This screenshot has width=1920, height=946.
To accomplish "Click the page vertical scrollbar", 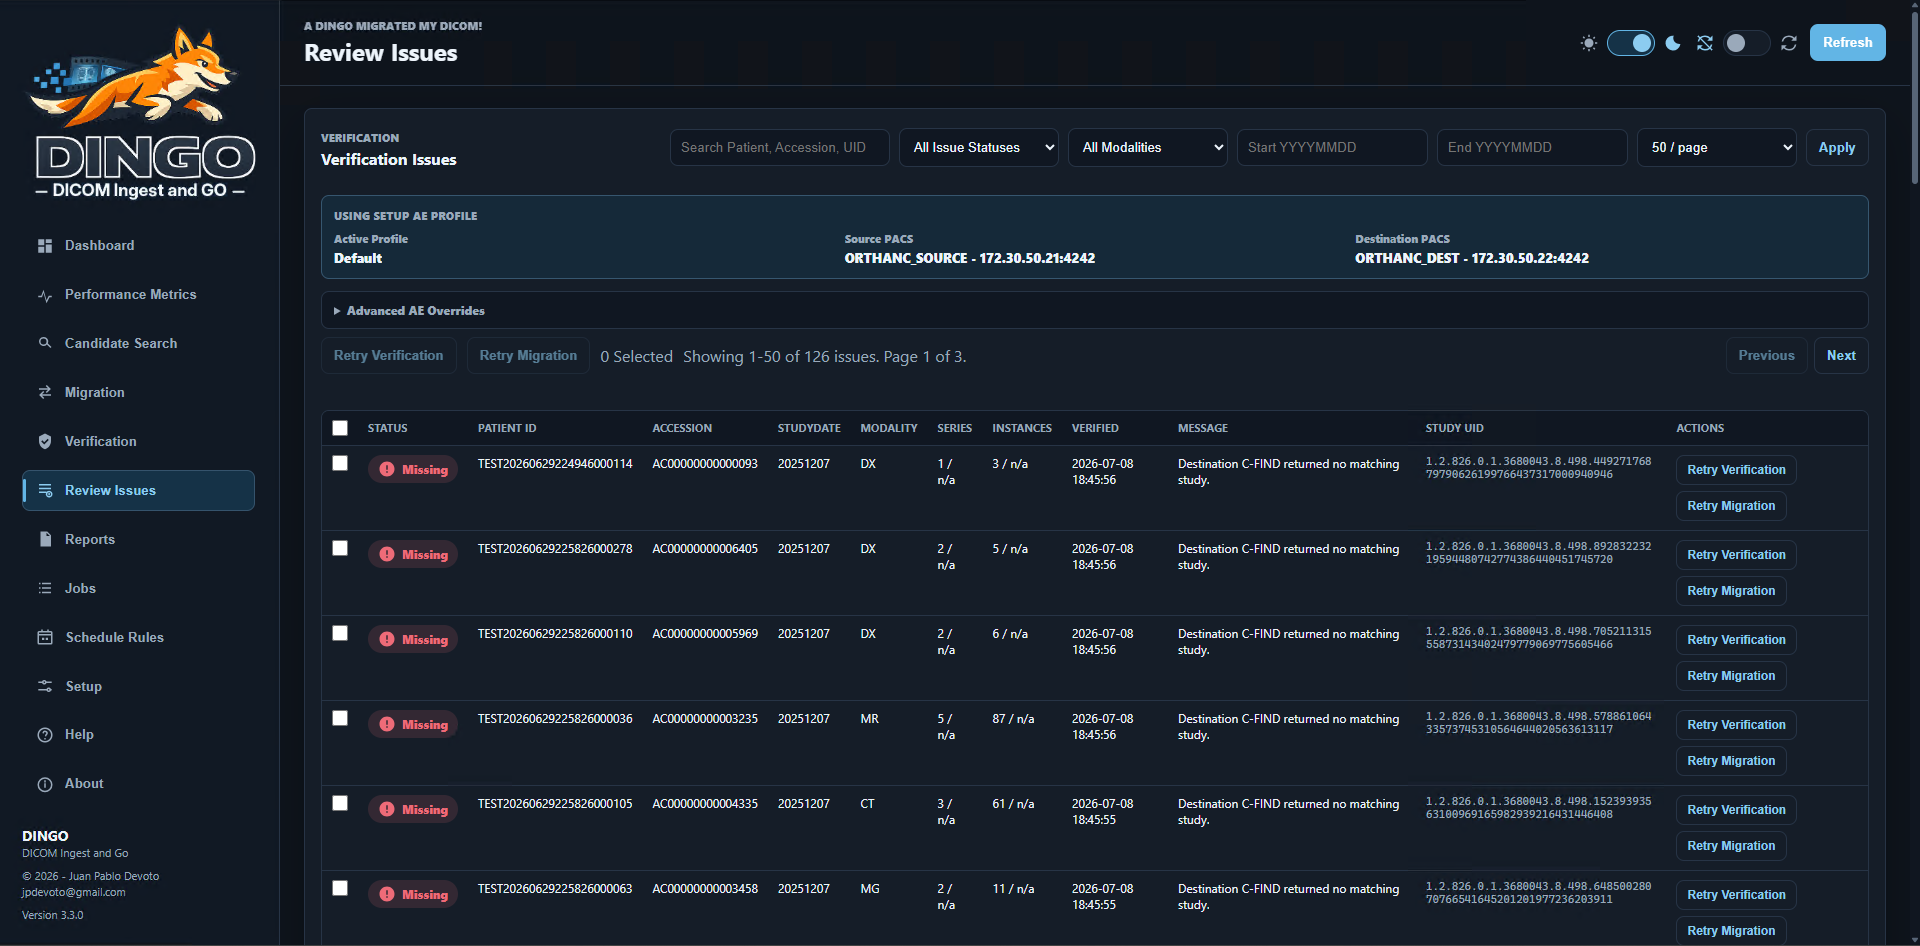I will pos(1914,100).
